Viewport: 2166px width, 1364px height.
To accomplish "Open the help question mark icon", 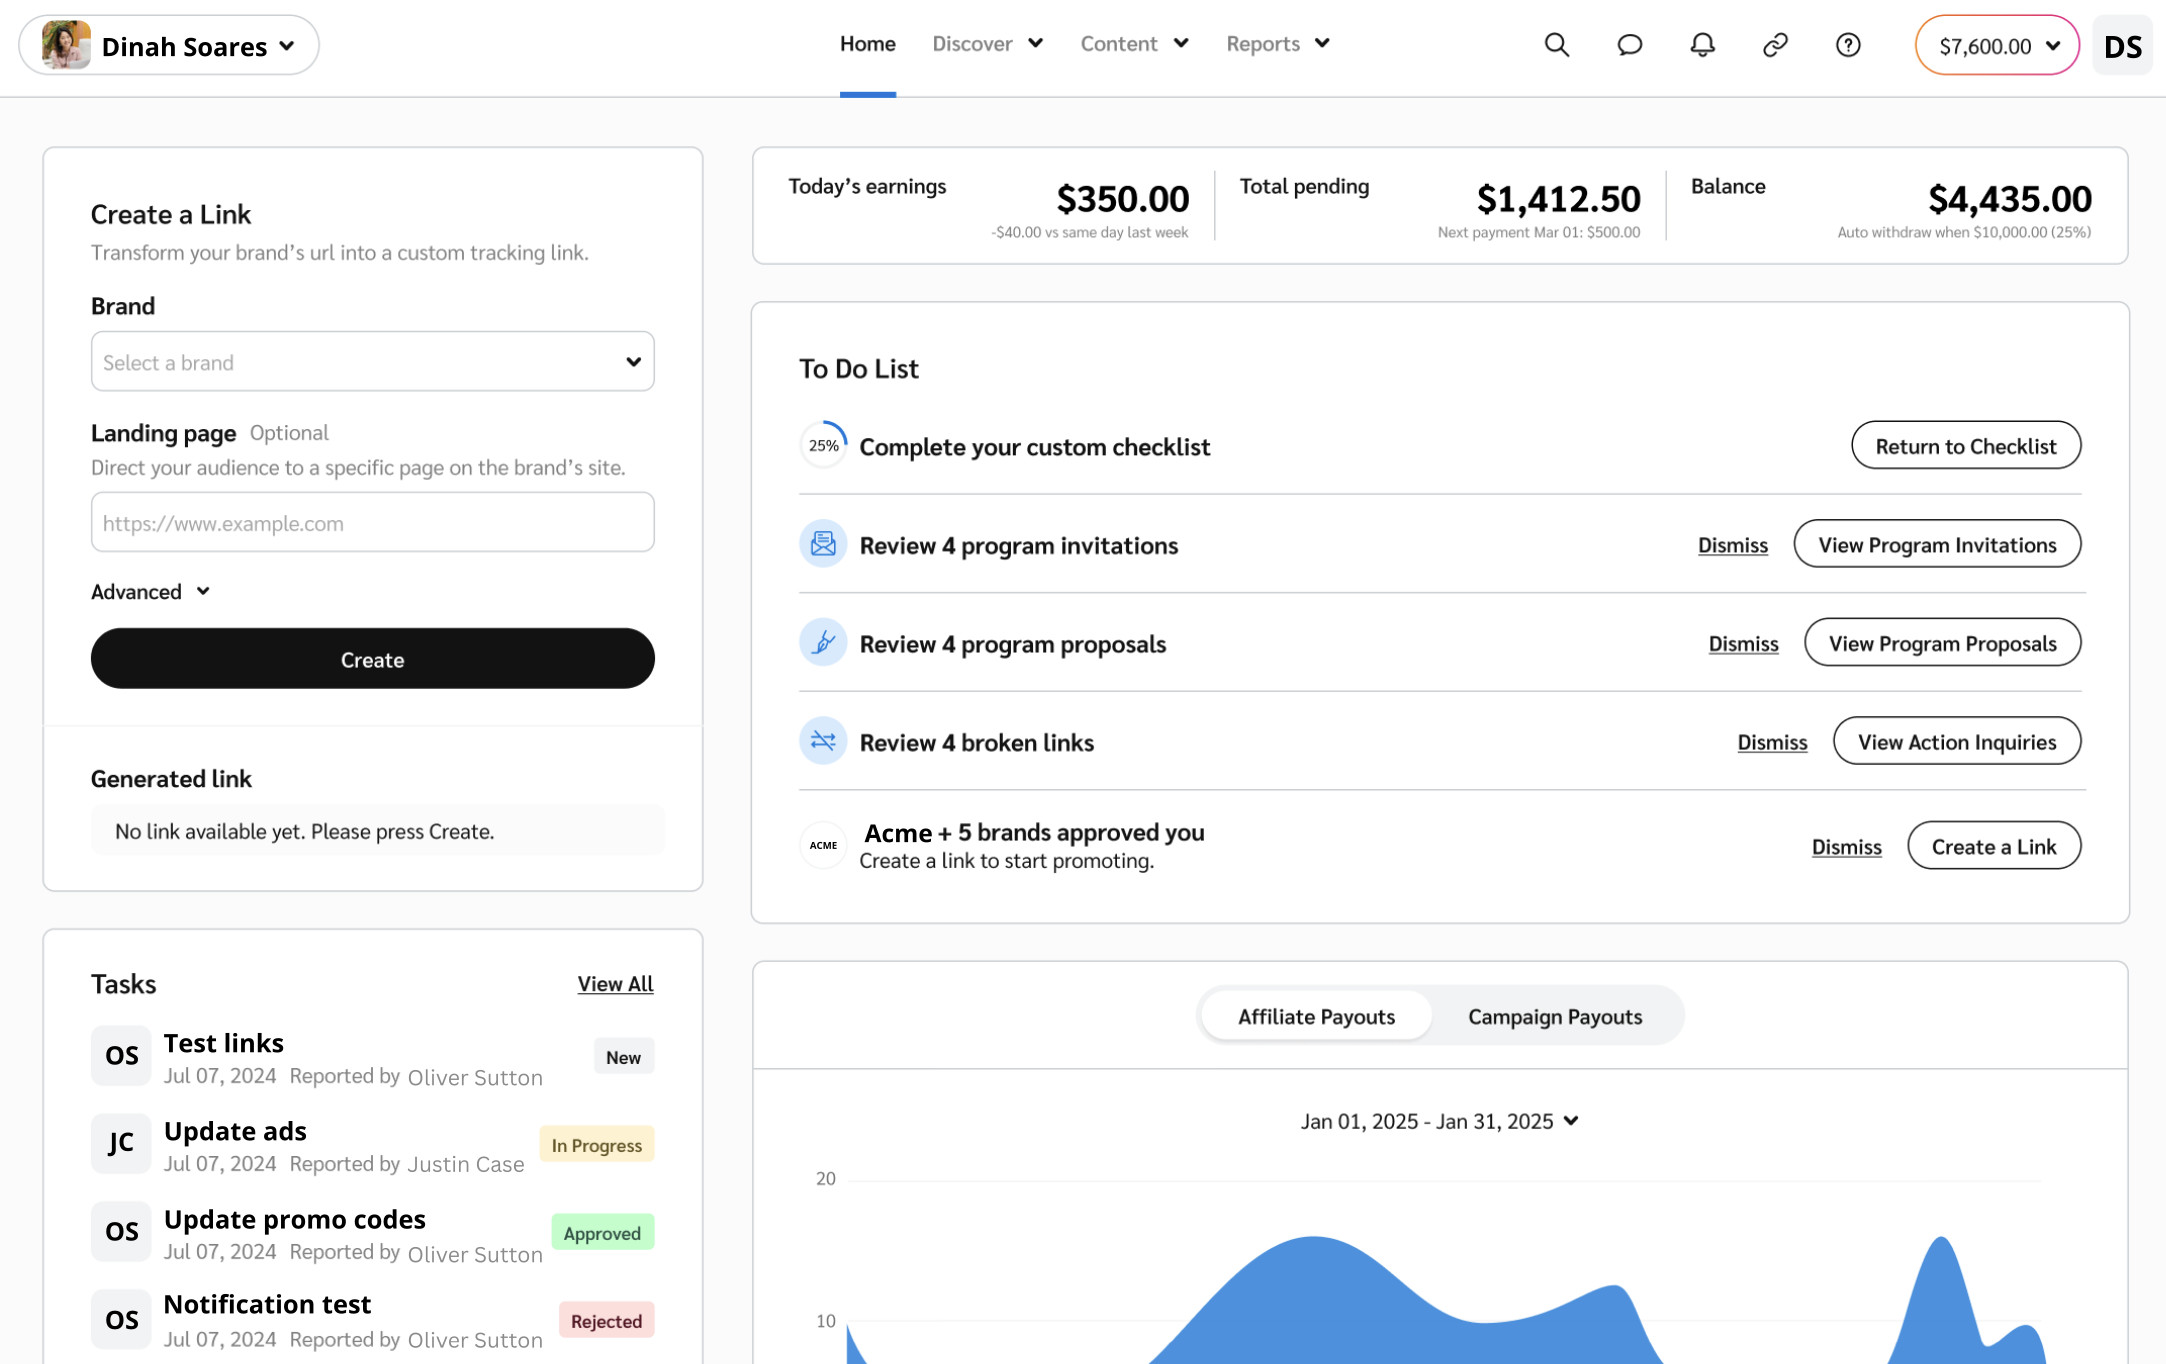I will 1848,45.
